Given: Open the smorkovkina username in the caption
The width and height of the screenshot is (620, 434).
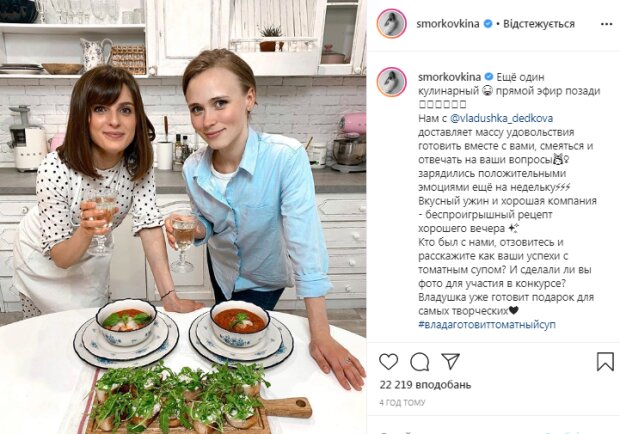Looking at the screenshot, I should (x=449, y=77).
